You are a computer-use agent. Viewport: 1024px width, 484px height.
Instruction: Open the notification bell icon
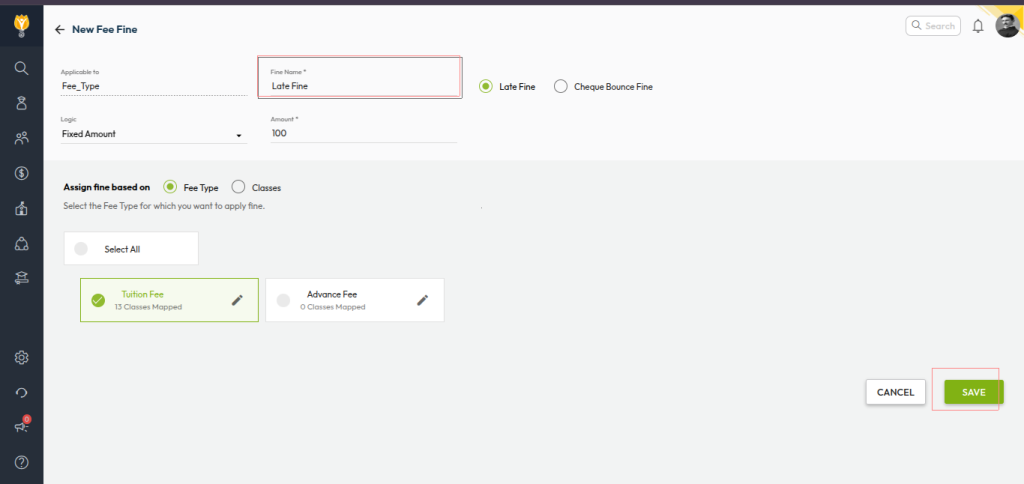pos(978,26)
